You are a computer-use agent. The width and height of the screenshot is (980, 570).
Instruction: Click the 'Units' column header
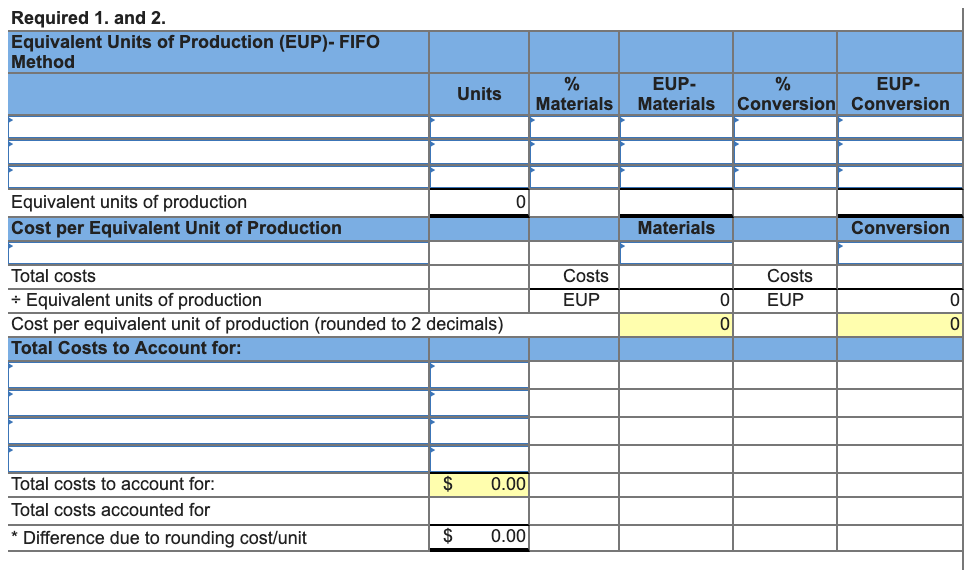(479, 94)
